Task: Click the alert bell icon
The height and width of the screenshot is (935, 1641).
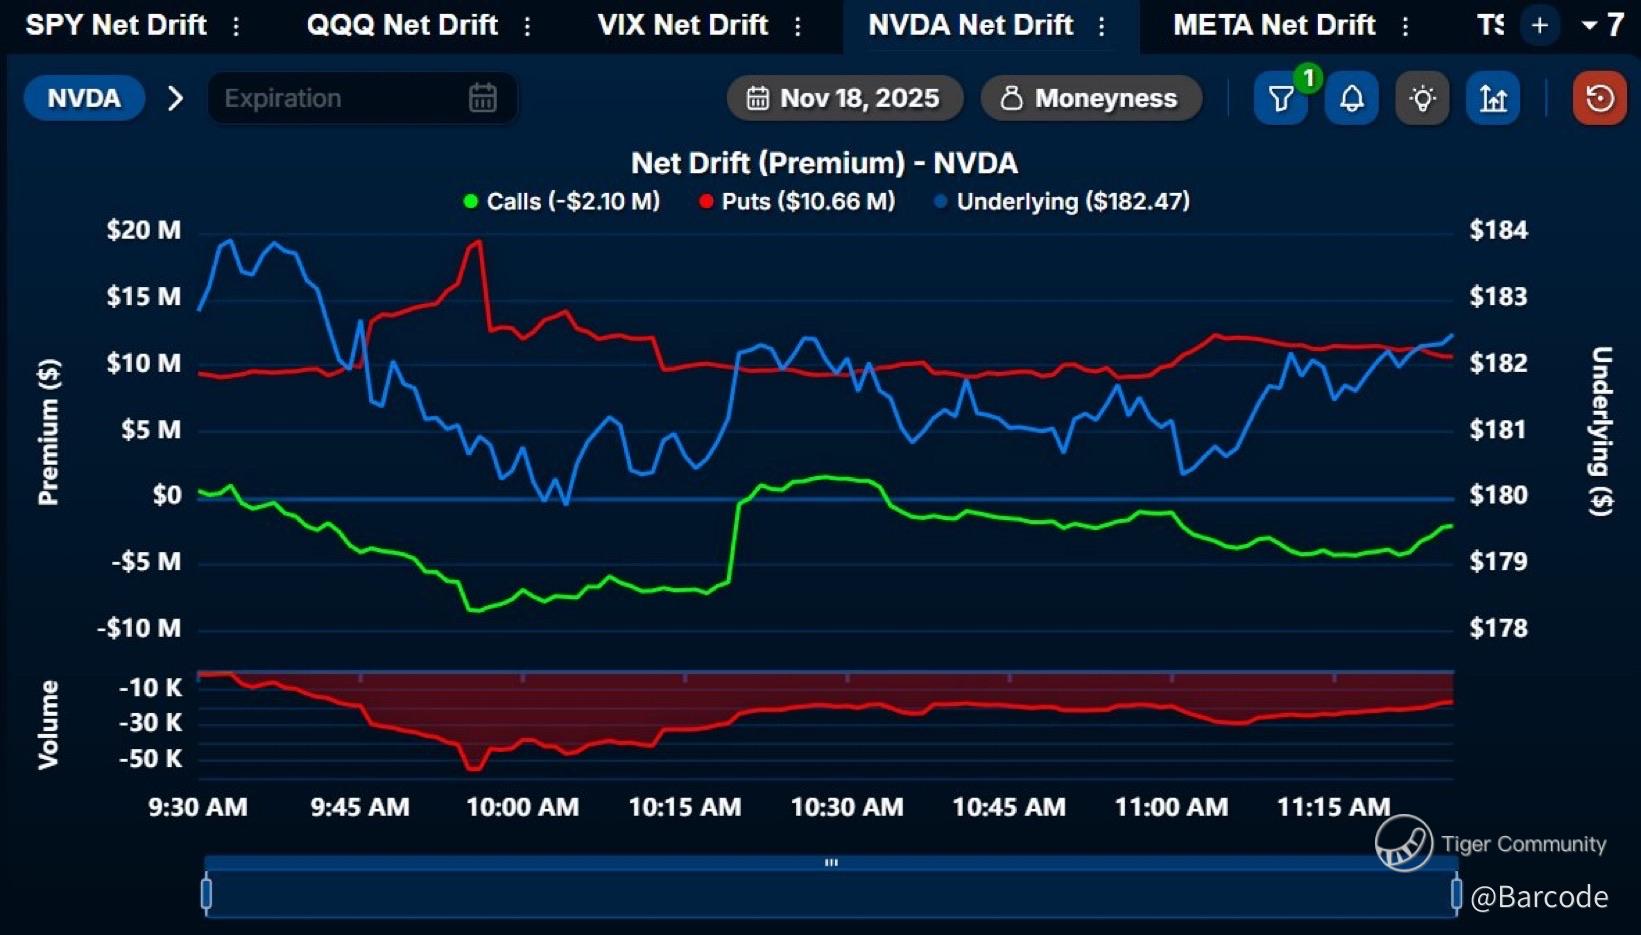Action: 1352,98
